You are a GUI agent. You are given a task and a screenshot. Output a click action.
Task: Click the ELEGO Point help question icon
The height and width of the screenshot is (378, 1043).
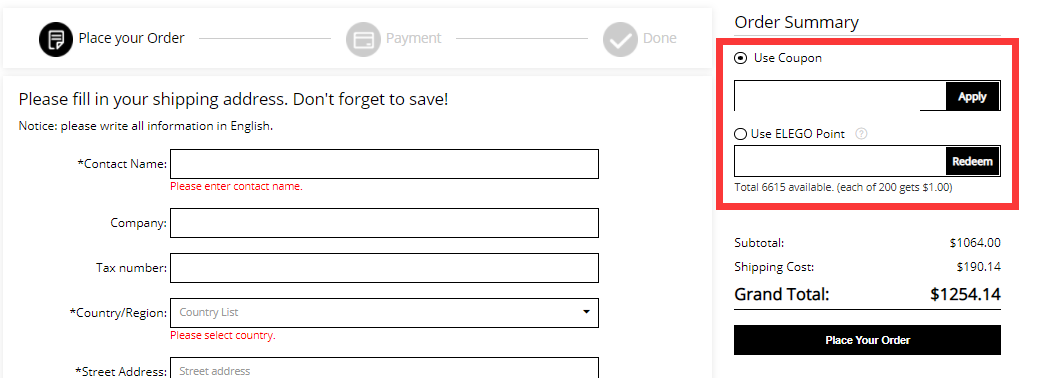pos(861,134)
